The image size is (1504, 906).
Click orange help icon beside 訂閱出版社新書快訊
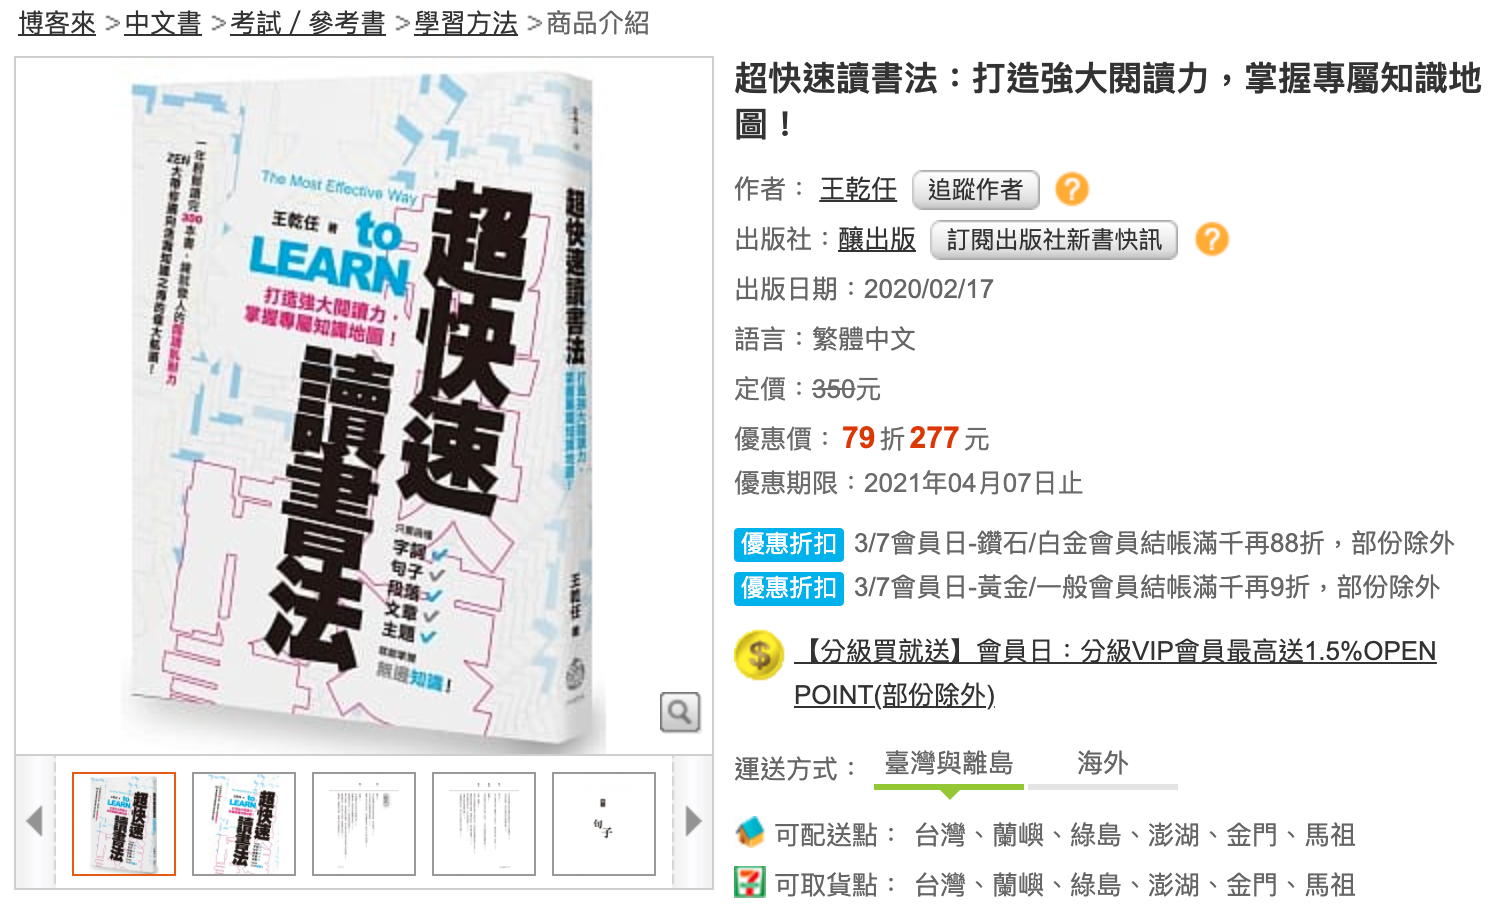[x=1211, y=239]
